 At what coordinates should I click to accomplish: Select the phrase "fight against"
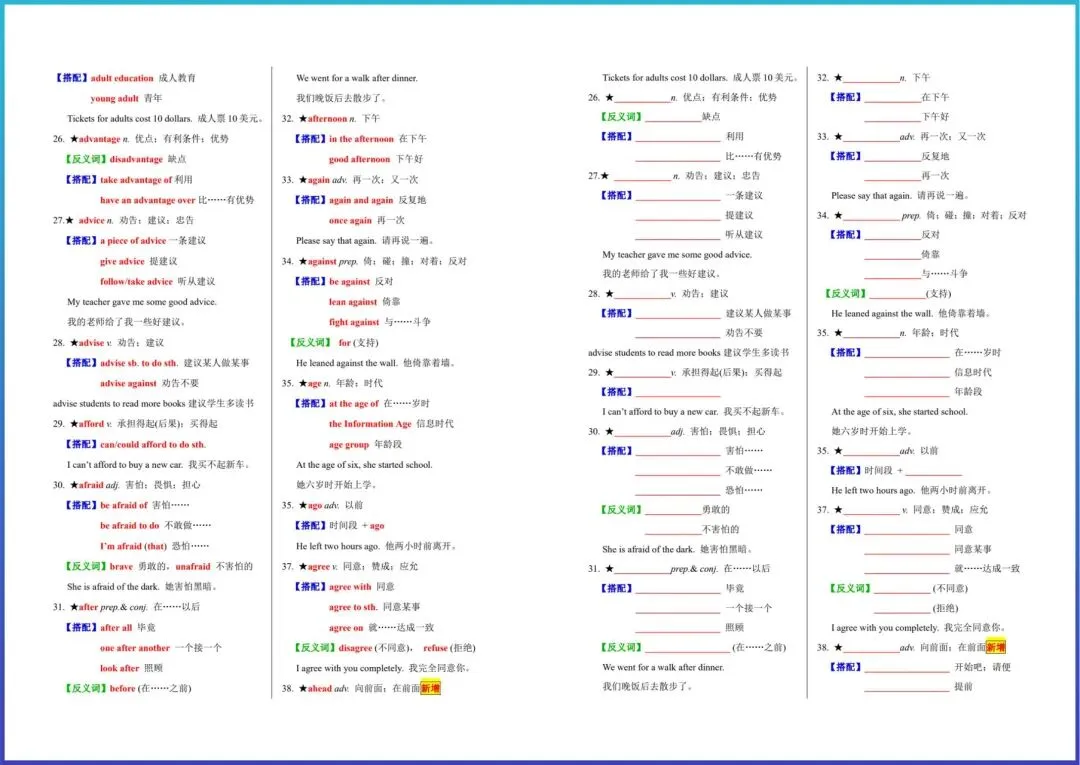point(354,322)
